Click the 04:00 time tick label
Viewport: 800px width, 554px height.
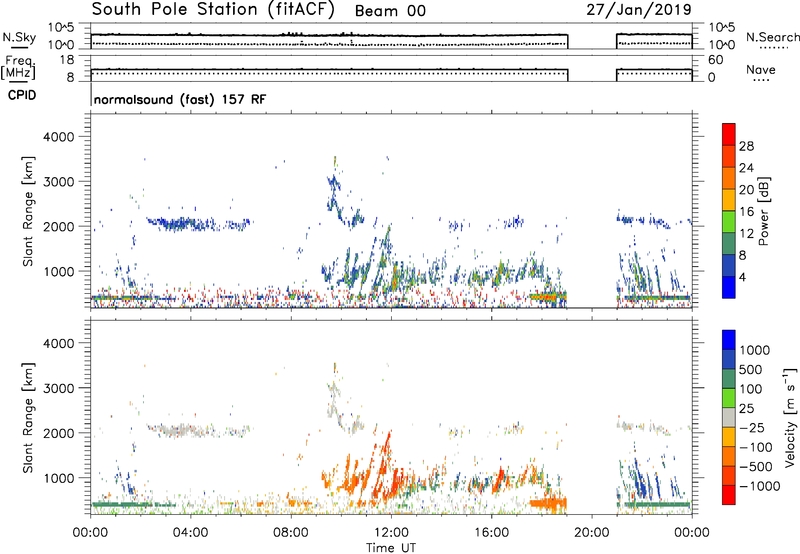tap(190, 533)
